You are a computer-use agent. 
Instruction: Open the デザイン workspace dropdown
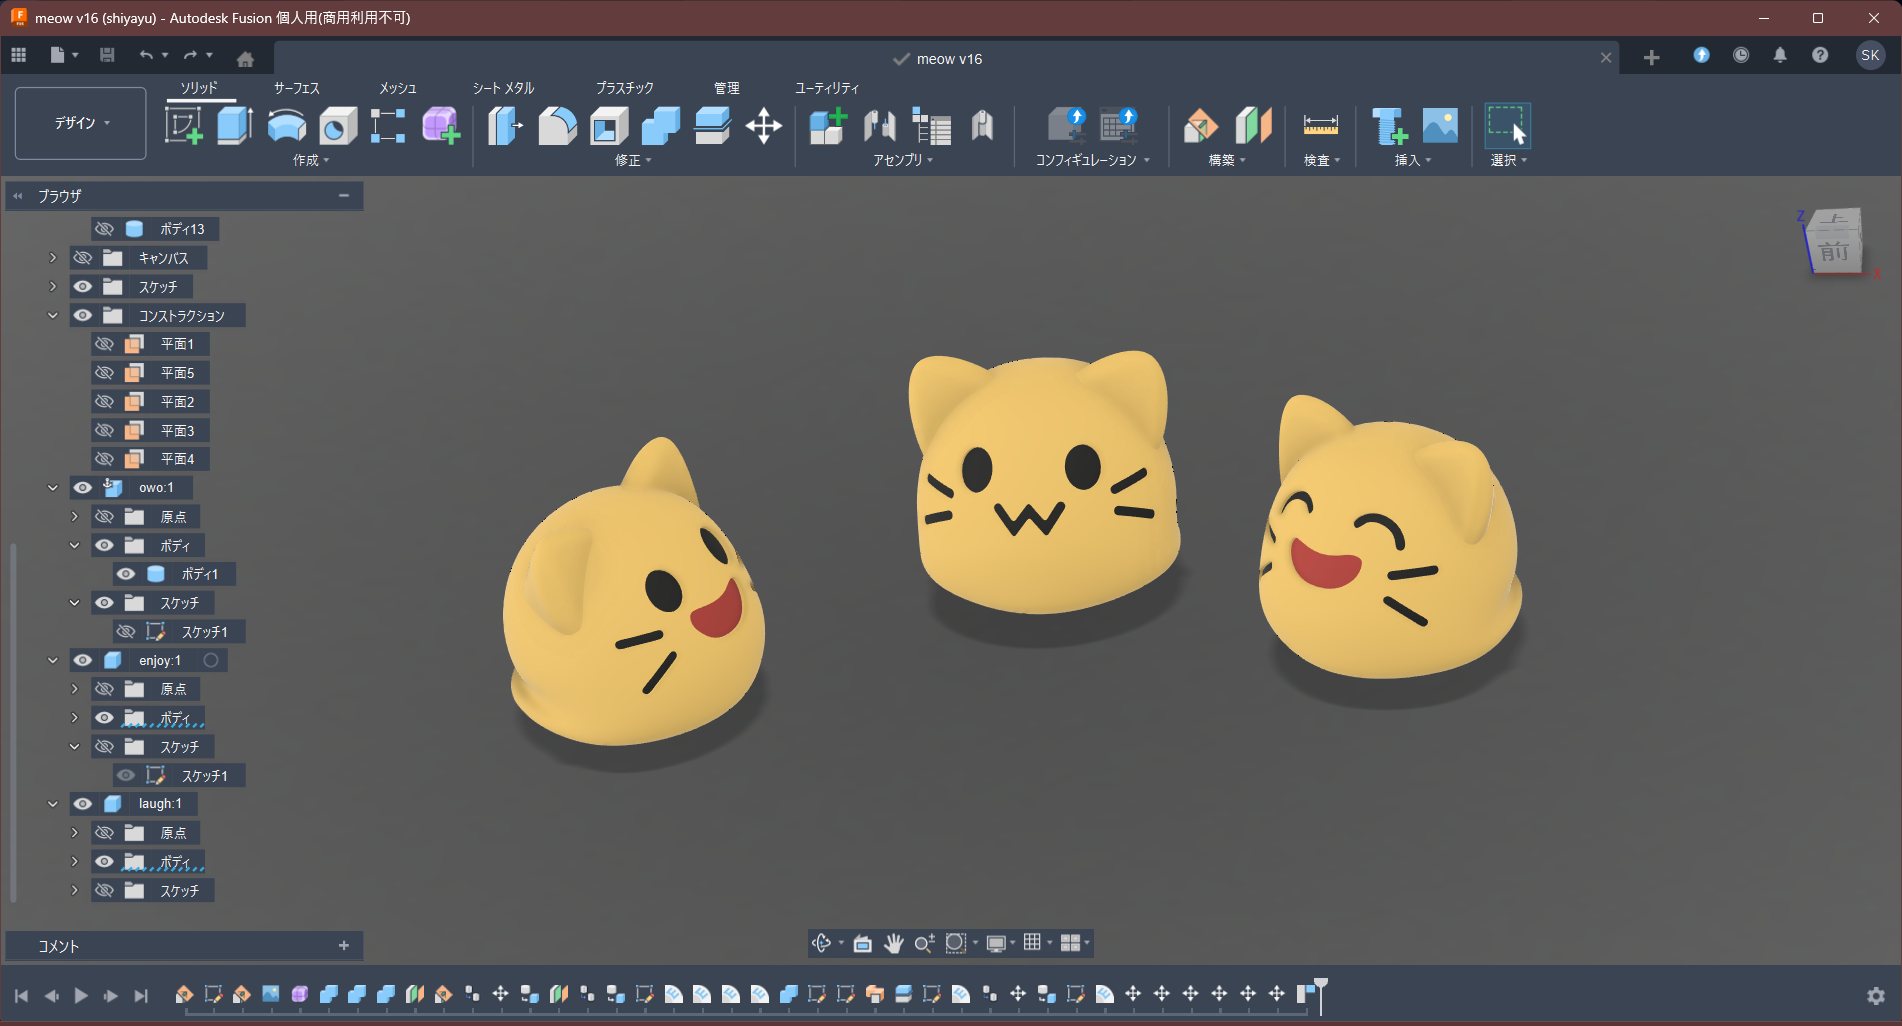tap(81, 123)
